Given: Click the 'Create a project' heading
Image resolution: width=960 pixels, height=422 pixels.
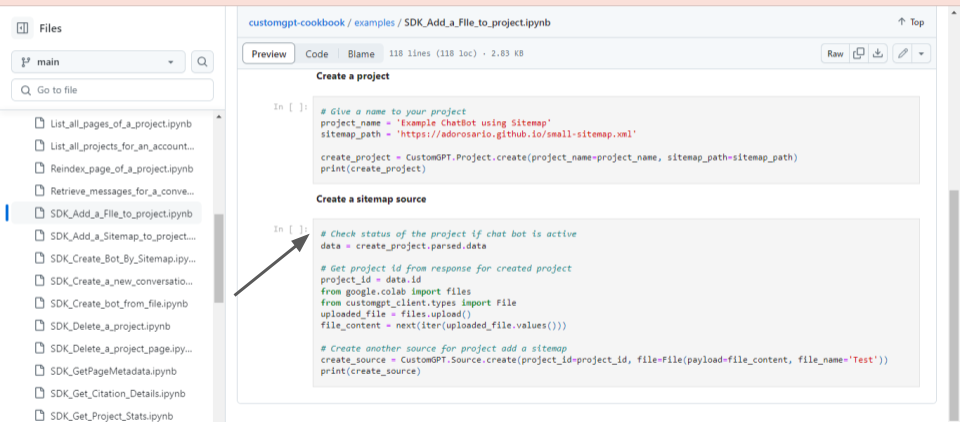Looking at the screenshot, I should pos(353,77).
